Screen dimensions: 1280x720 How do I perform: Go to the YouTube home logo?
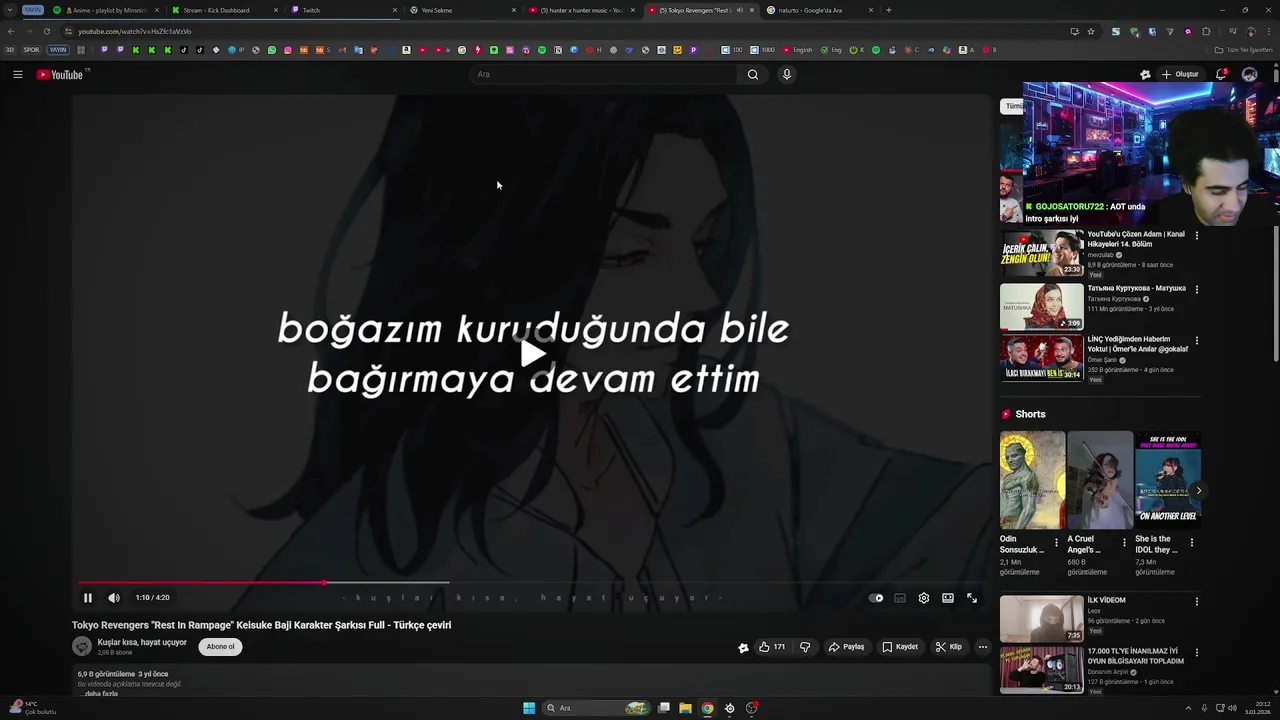(x=60, y=75)
